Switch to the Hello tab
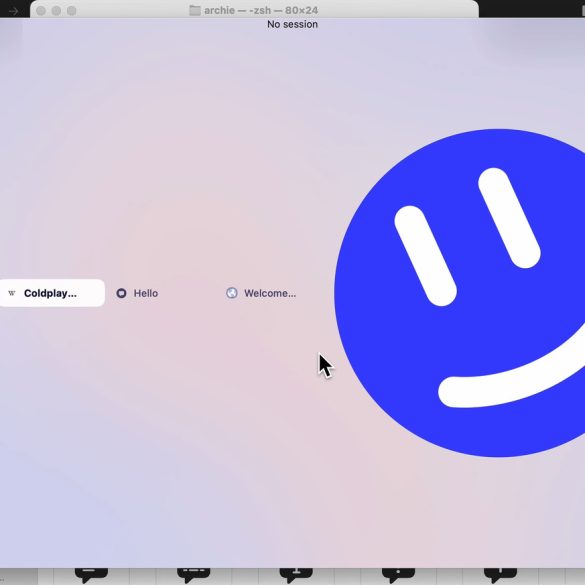 tap(137, 293)
